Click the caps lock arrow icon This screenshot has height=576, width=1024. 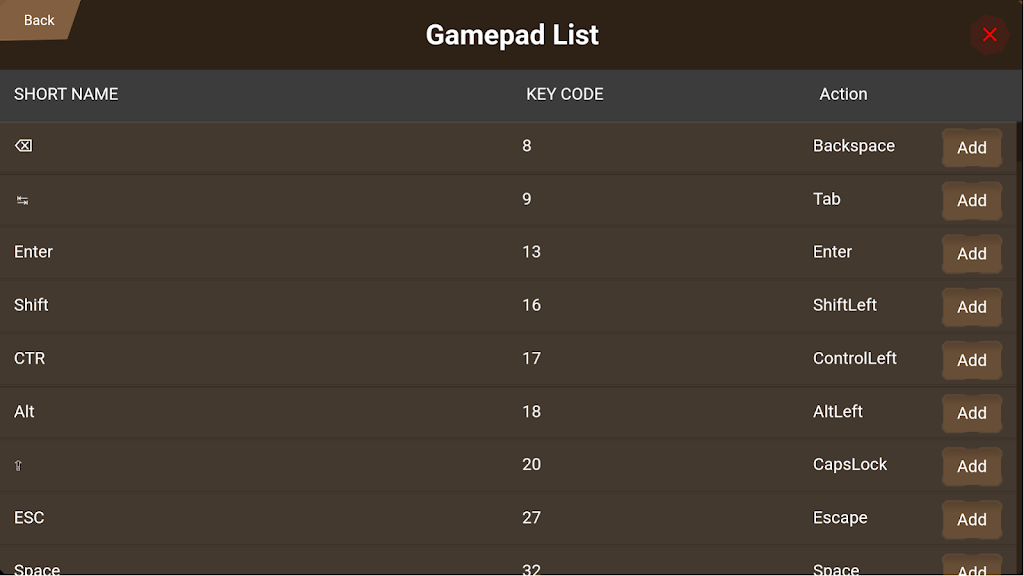click(18, 466)
